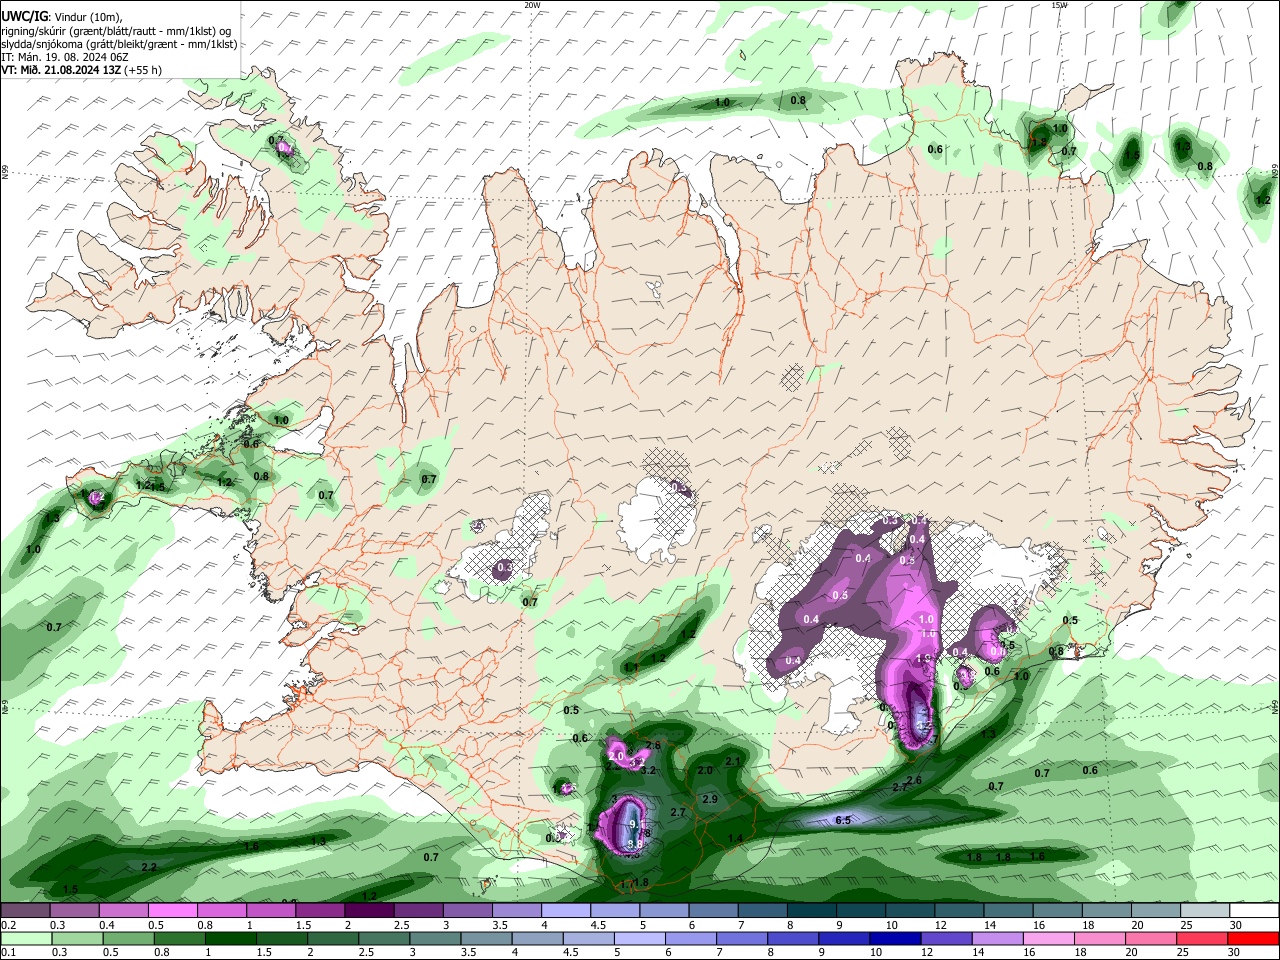Click the '1.4' precipitation value near the south coast
Screen dimensions: 1280x960
pos(736,838)
